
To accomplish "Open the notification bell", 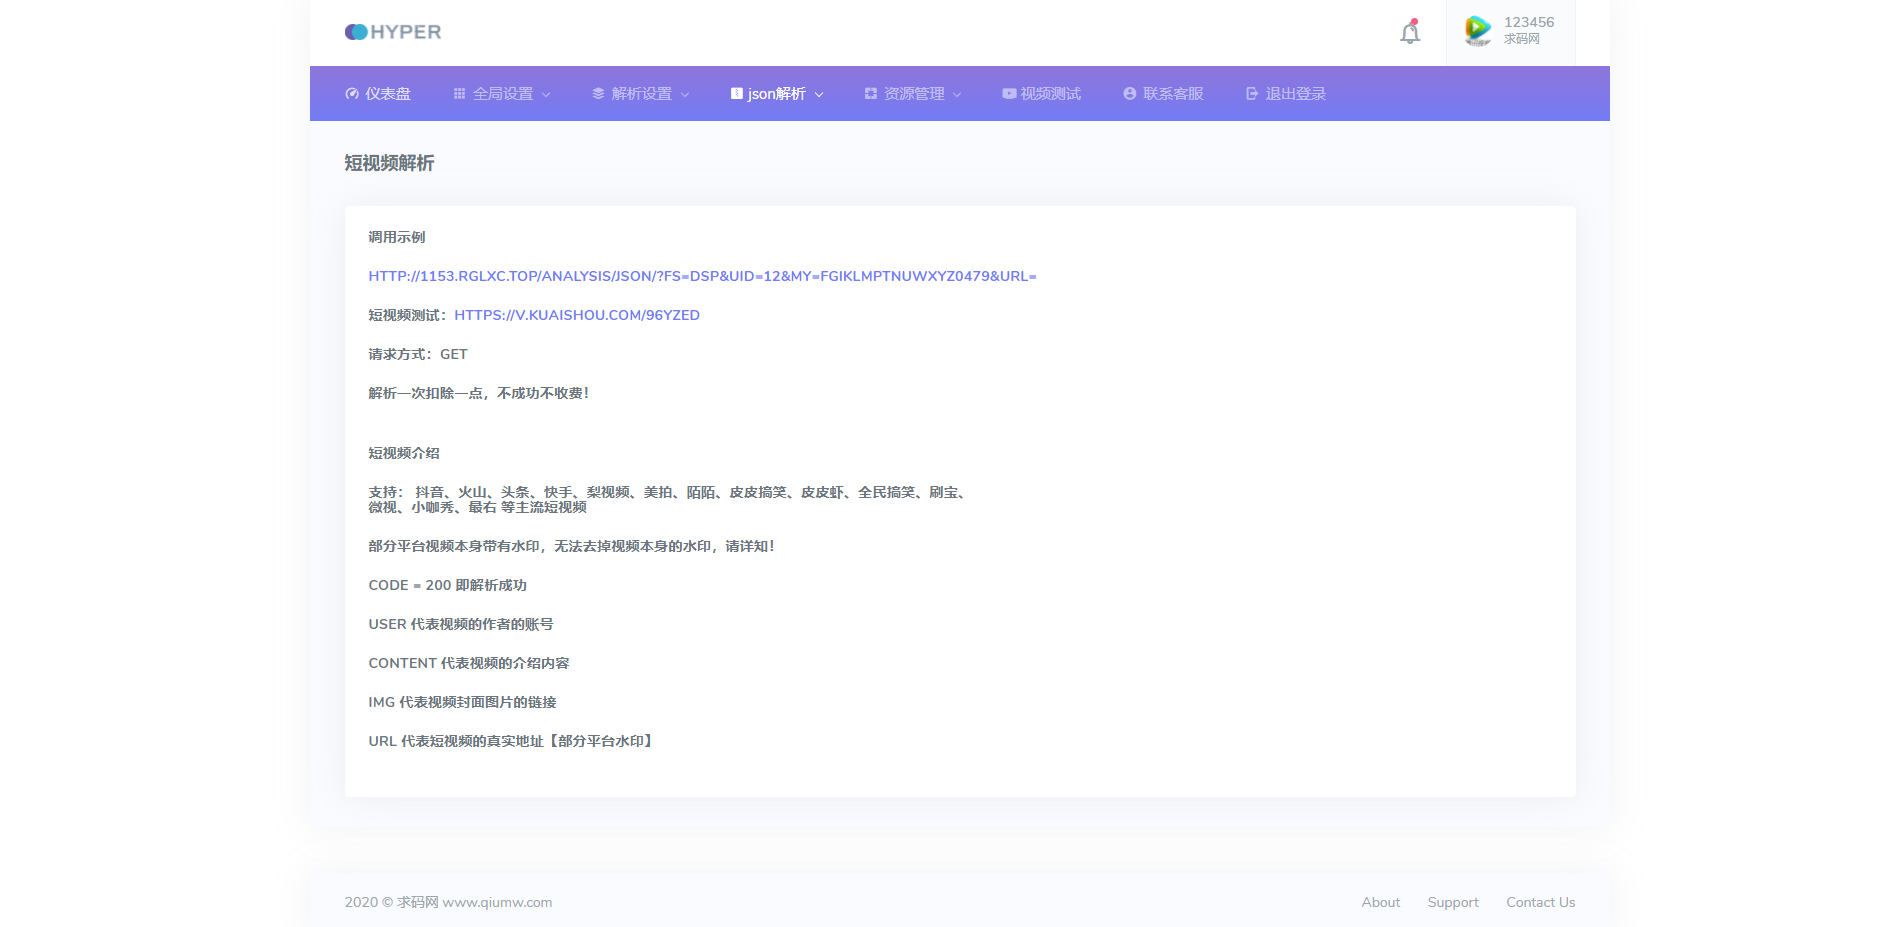I will [x=1410, y=32].
